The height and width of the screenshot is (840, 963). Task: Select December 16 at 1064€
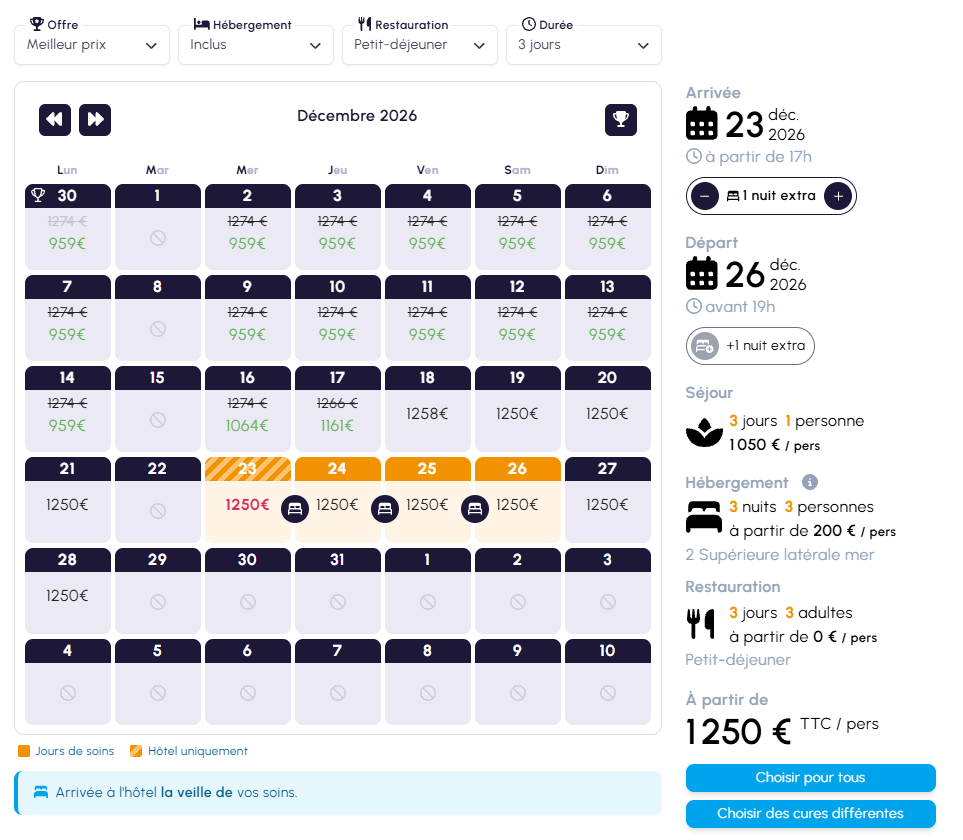248,408
